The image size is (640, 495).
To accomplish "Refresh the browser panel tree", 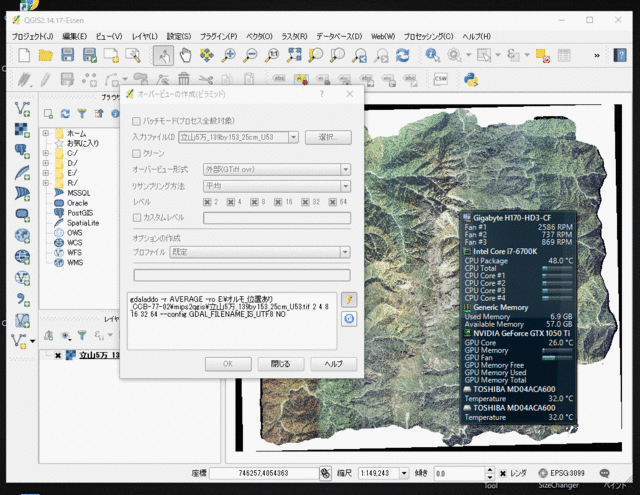I will click(65, 113).
